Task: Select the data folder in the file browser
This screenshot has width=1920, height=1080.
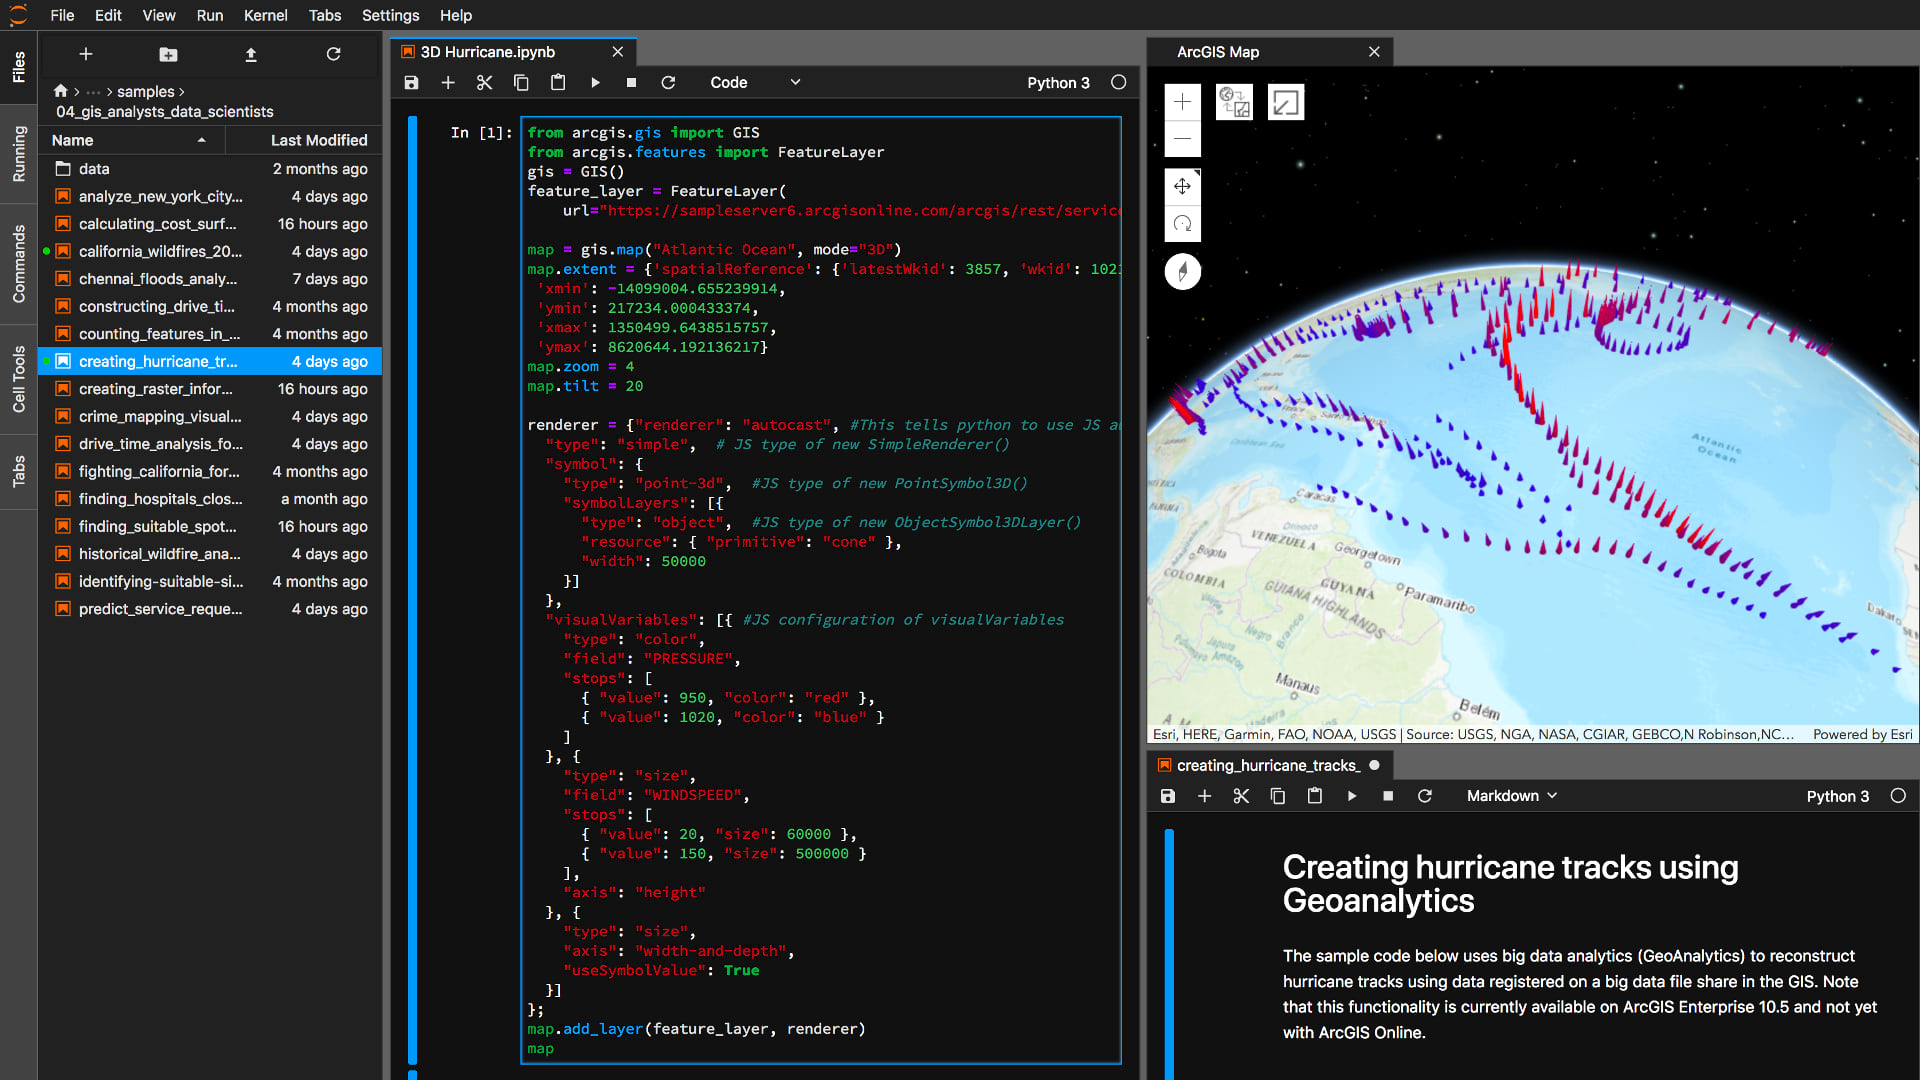Action: tap(94, 169)
